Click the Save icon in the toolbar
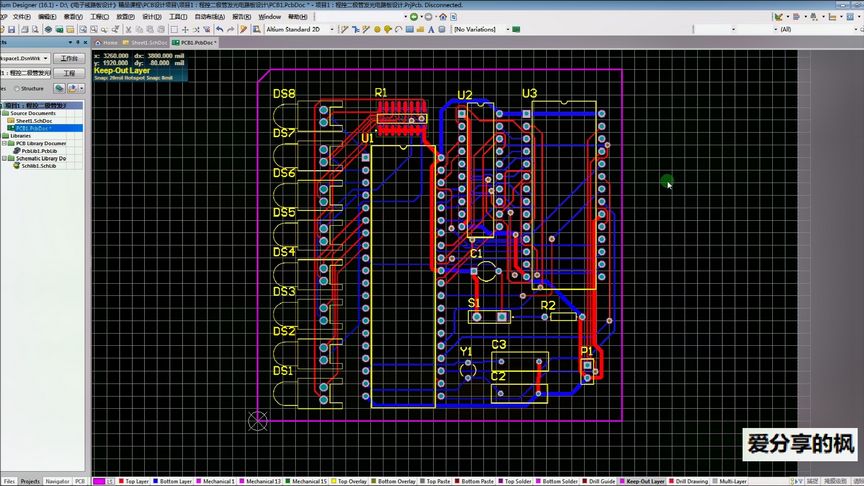The height and width of the screenshot is (486, 864). click(11, 29)
